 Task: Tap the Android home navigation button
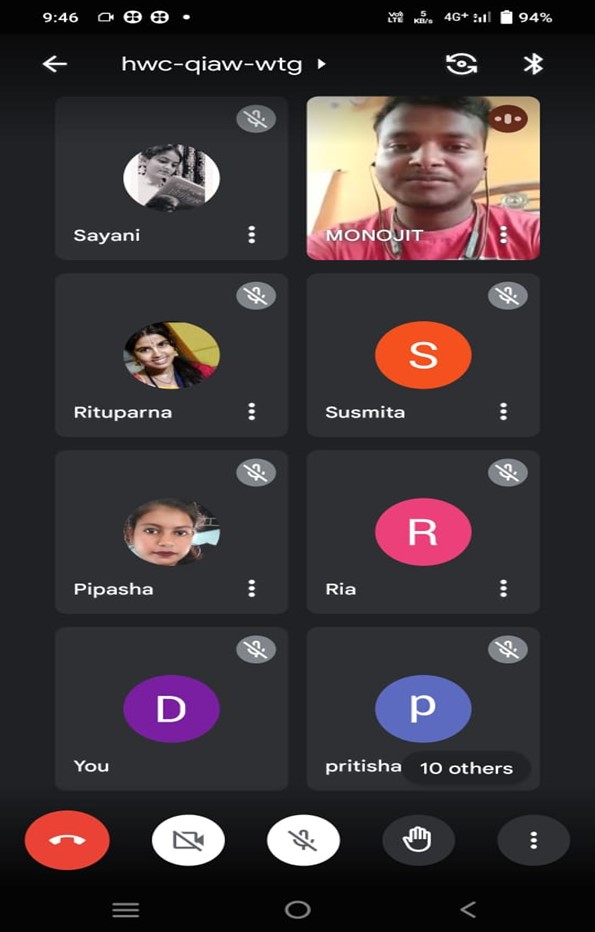click(298, 909)
